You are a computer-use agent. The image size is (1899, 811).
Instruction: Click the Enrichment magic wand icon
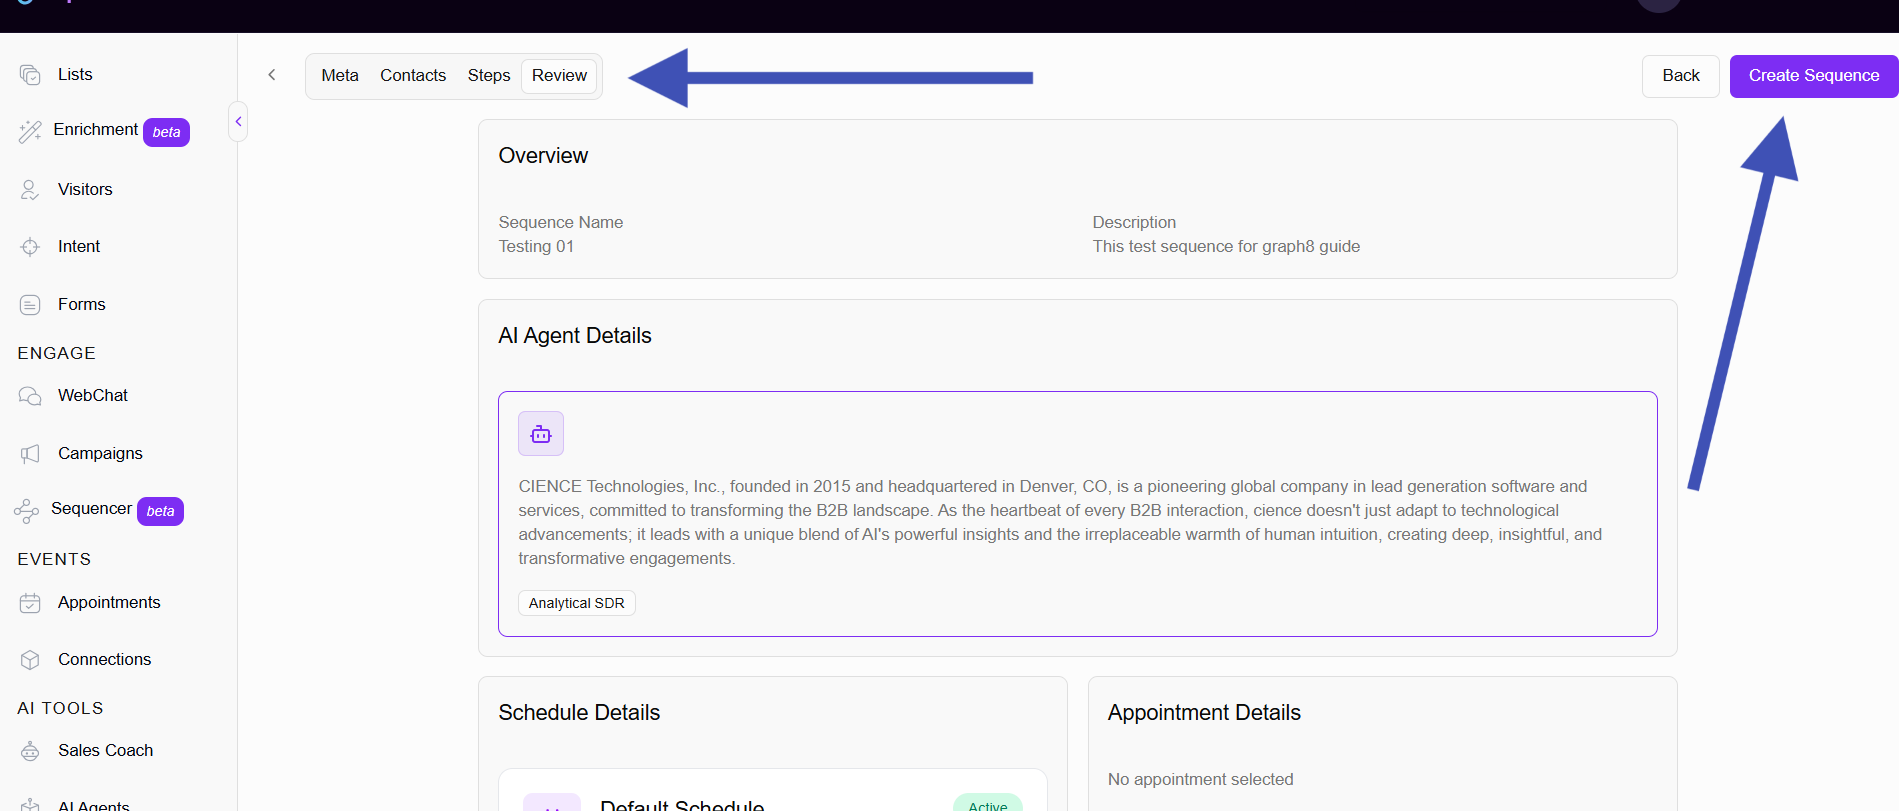30,132
